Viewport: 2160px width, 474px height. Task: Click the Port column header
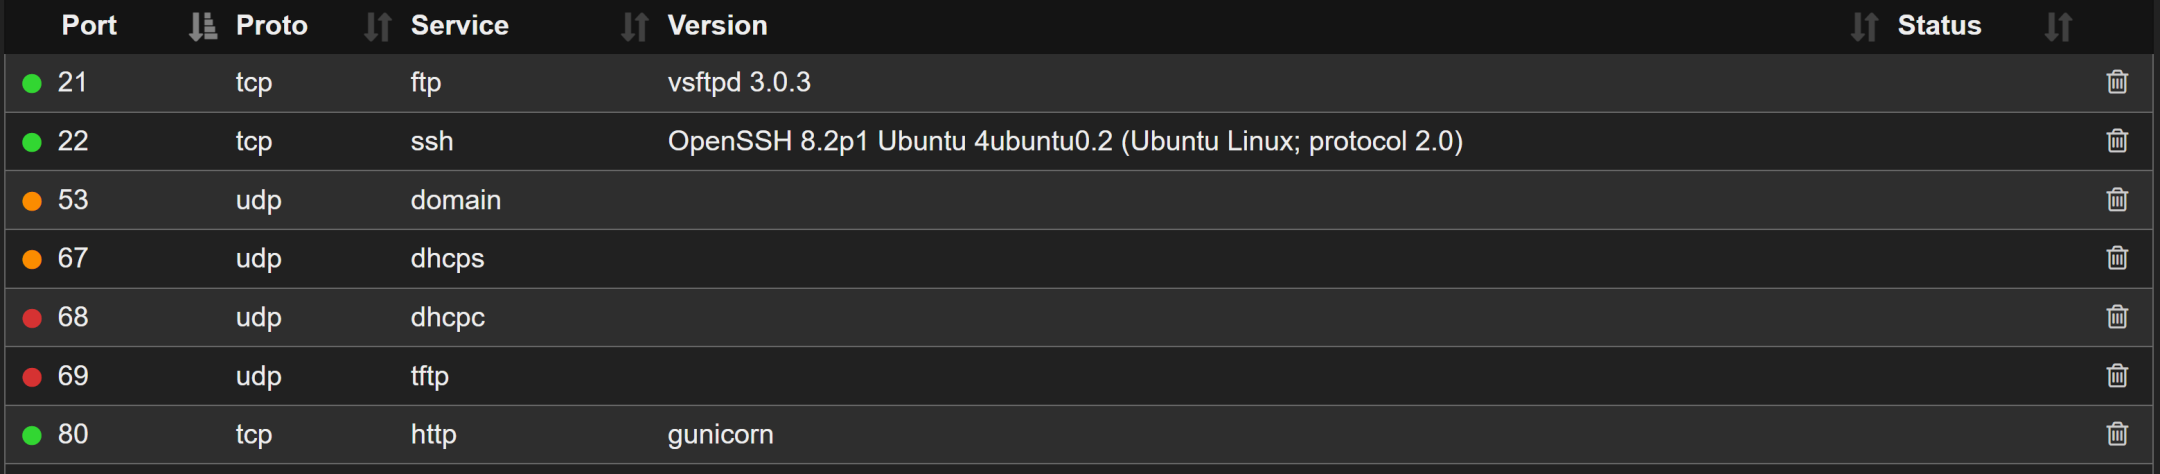click(x=89, y=26)
